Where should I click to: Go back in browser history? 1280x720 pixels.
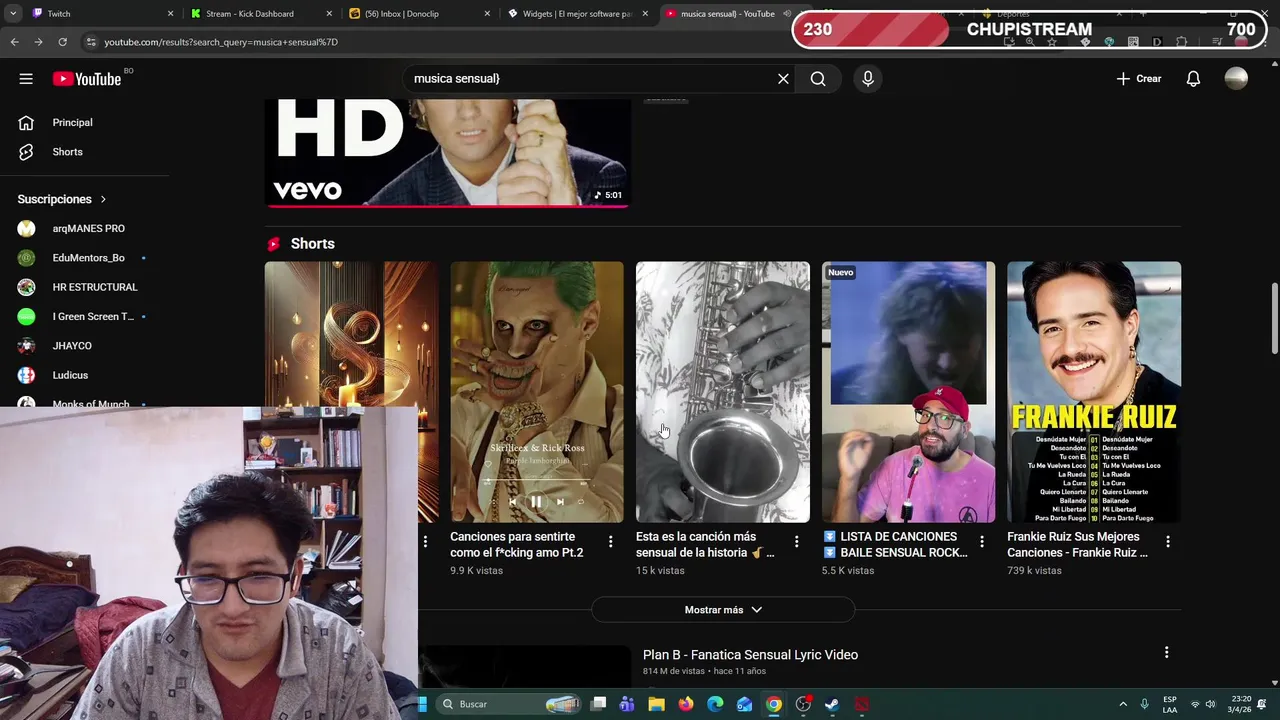[x=14, y=42]
